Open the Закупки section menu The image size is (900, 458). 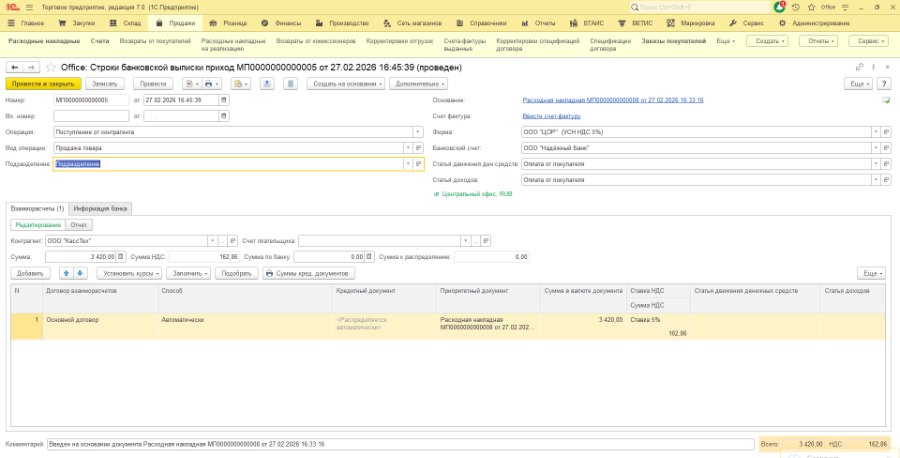77,24
